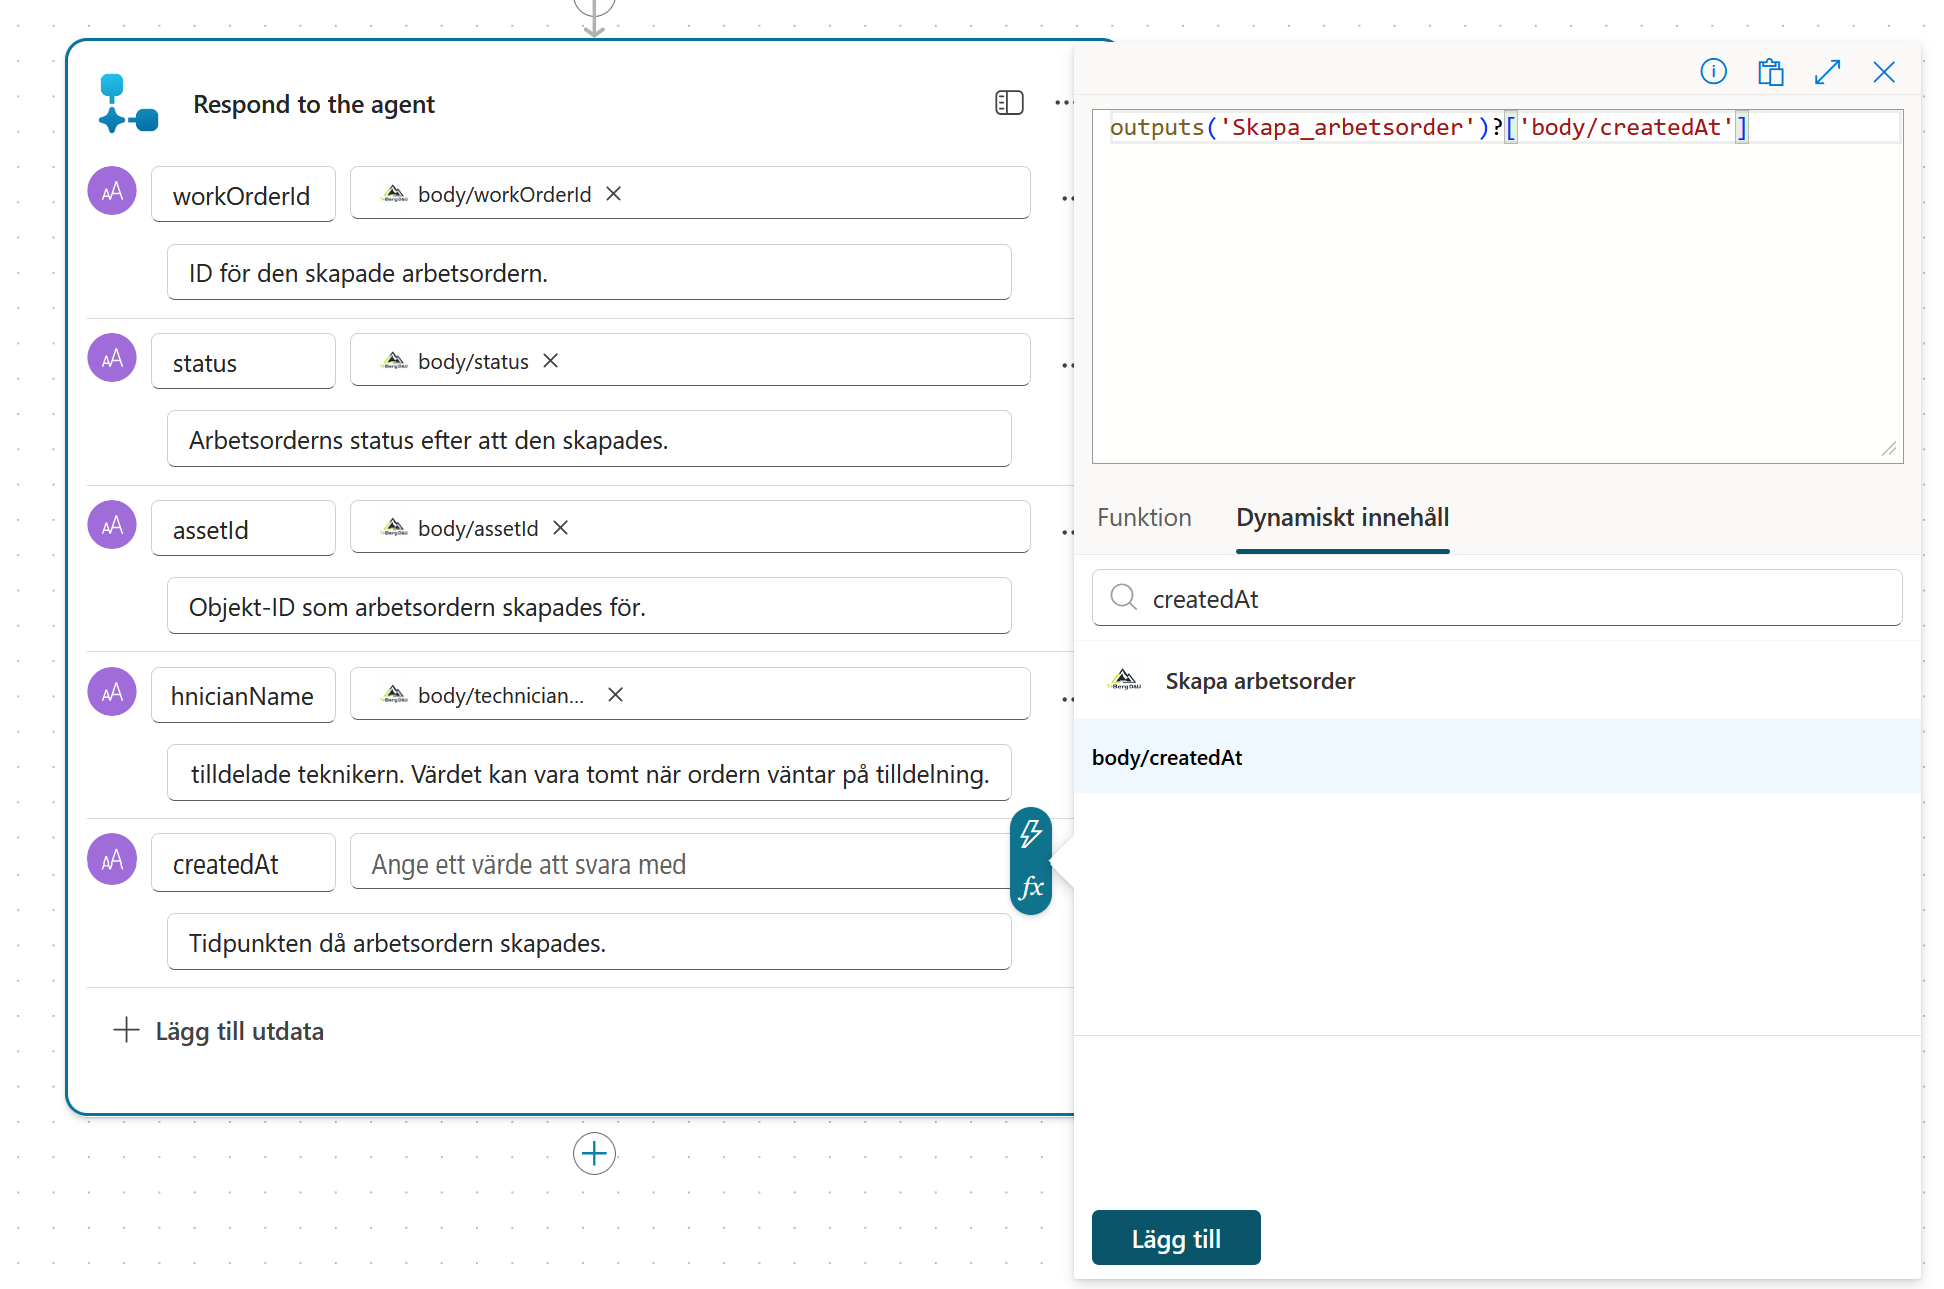Image resolution: width=1944 pixels, height=1289 pixels.
Task: Click the lightning dynamic content icon
Action: point(1031,833)
